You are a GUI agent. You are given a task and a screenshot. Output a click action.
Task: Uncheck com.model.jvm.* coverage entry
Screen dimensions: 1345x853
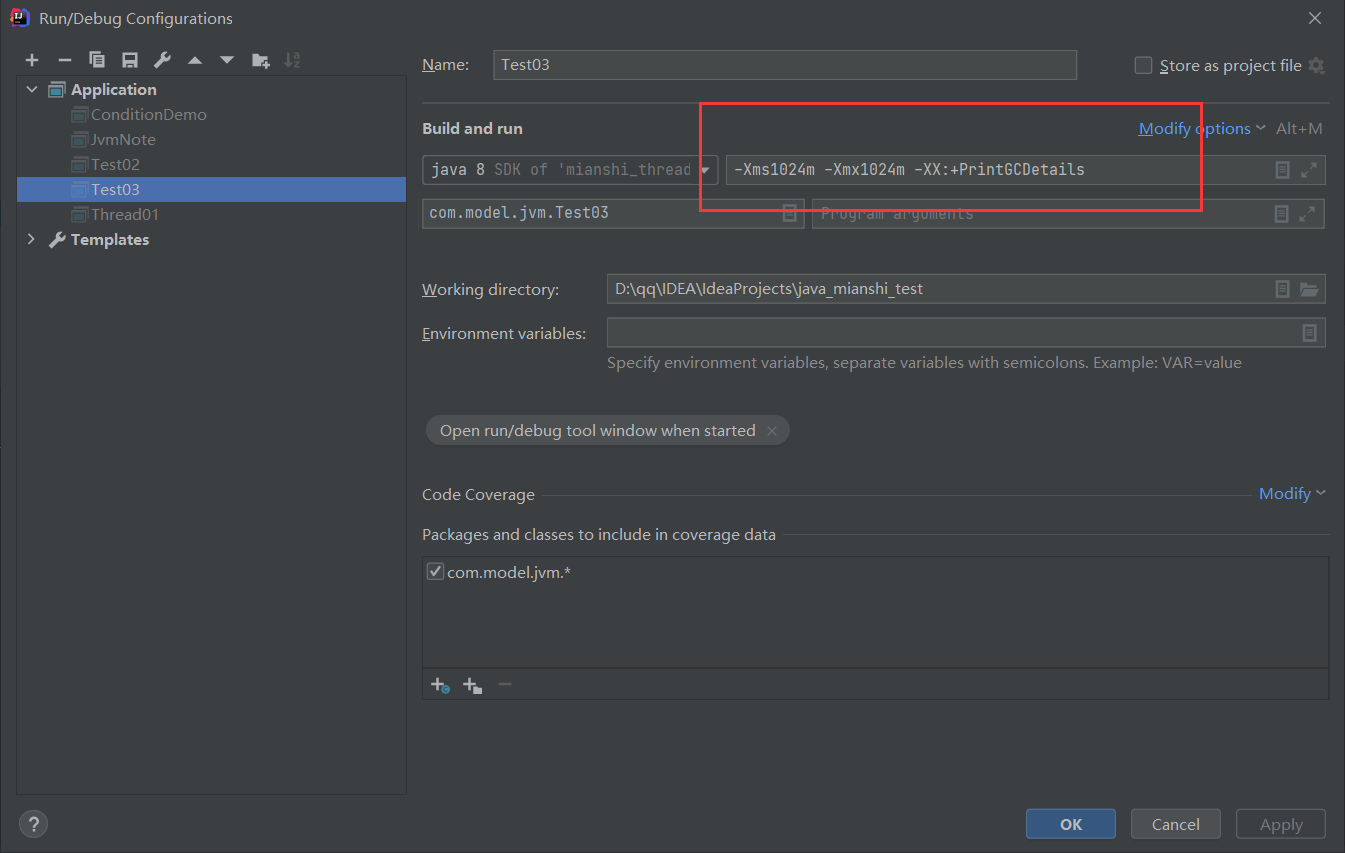click(x=435, y=572)
